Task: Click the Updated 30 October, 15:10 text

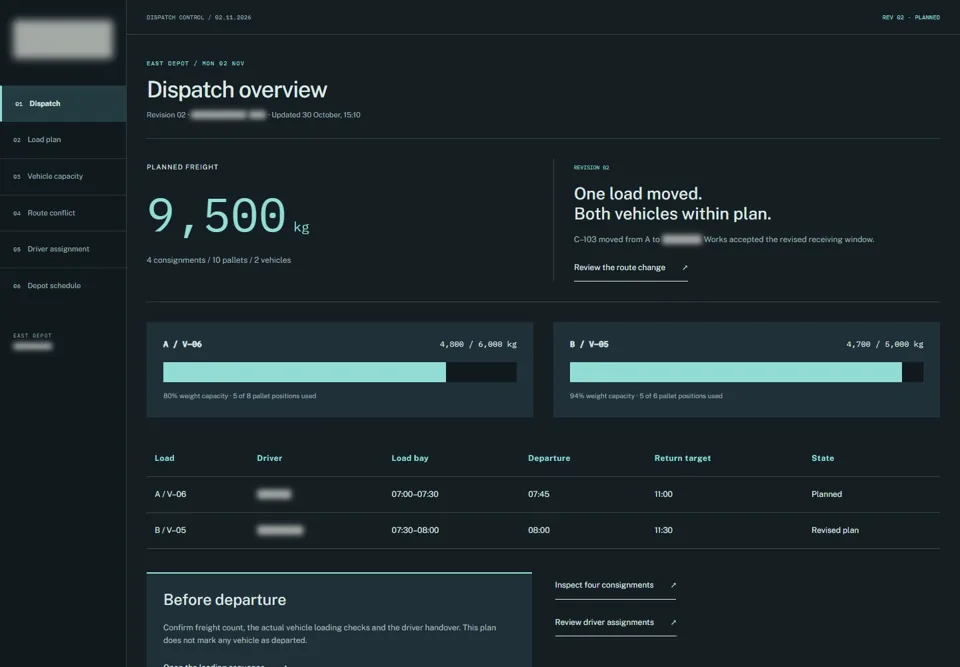Action: [x=315, y=115]
